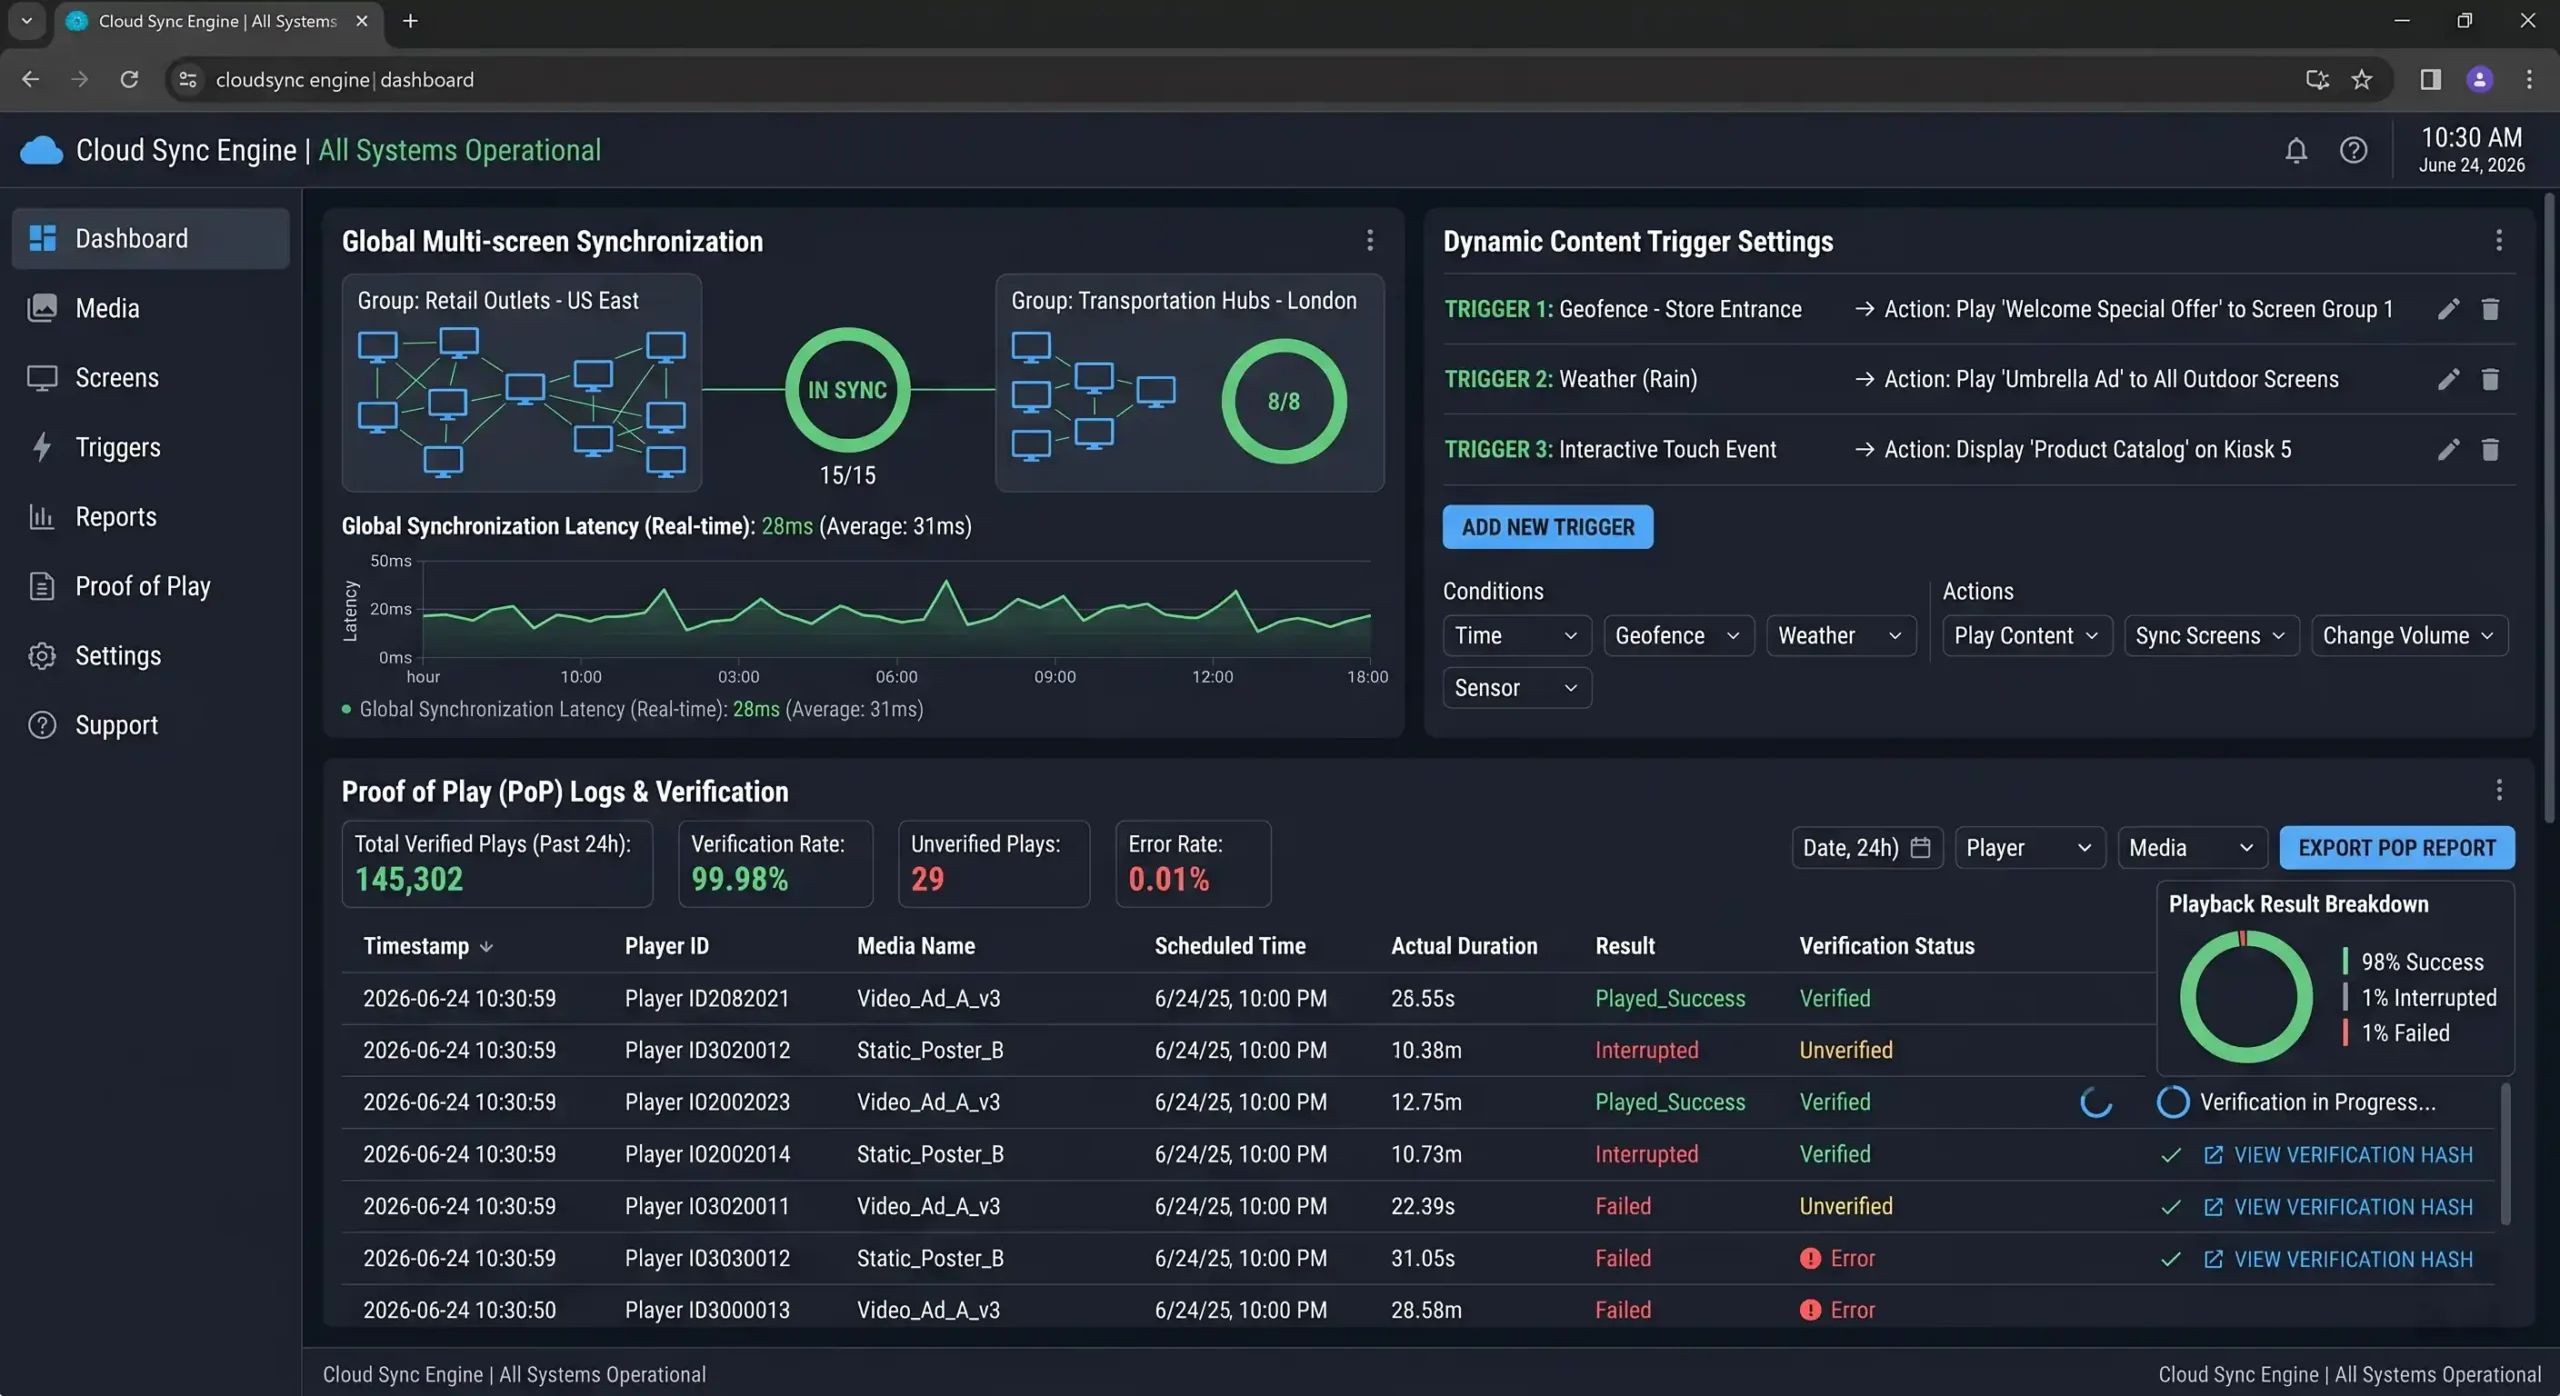Navigate to Triggers in the sidebar
Image resolution: width=2560 pixels, height=1396 pixels.
[150, 447]
